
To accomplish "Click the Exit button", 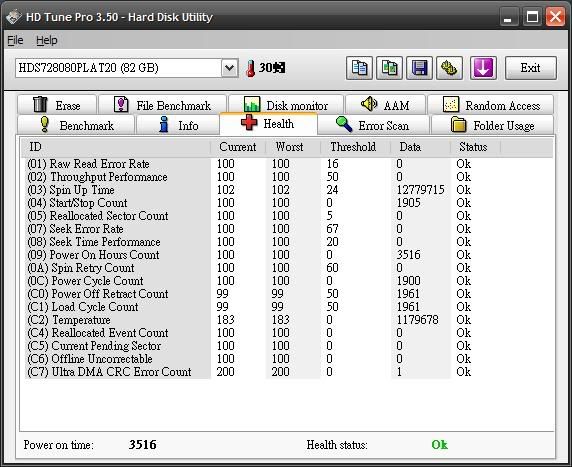I will [531, 68].
